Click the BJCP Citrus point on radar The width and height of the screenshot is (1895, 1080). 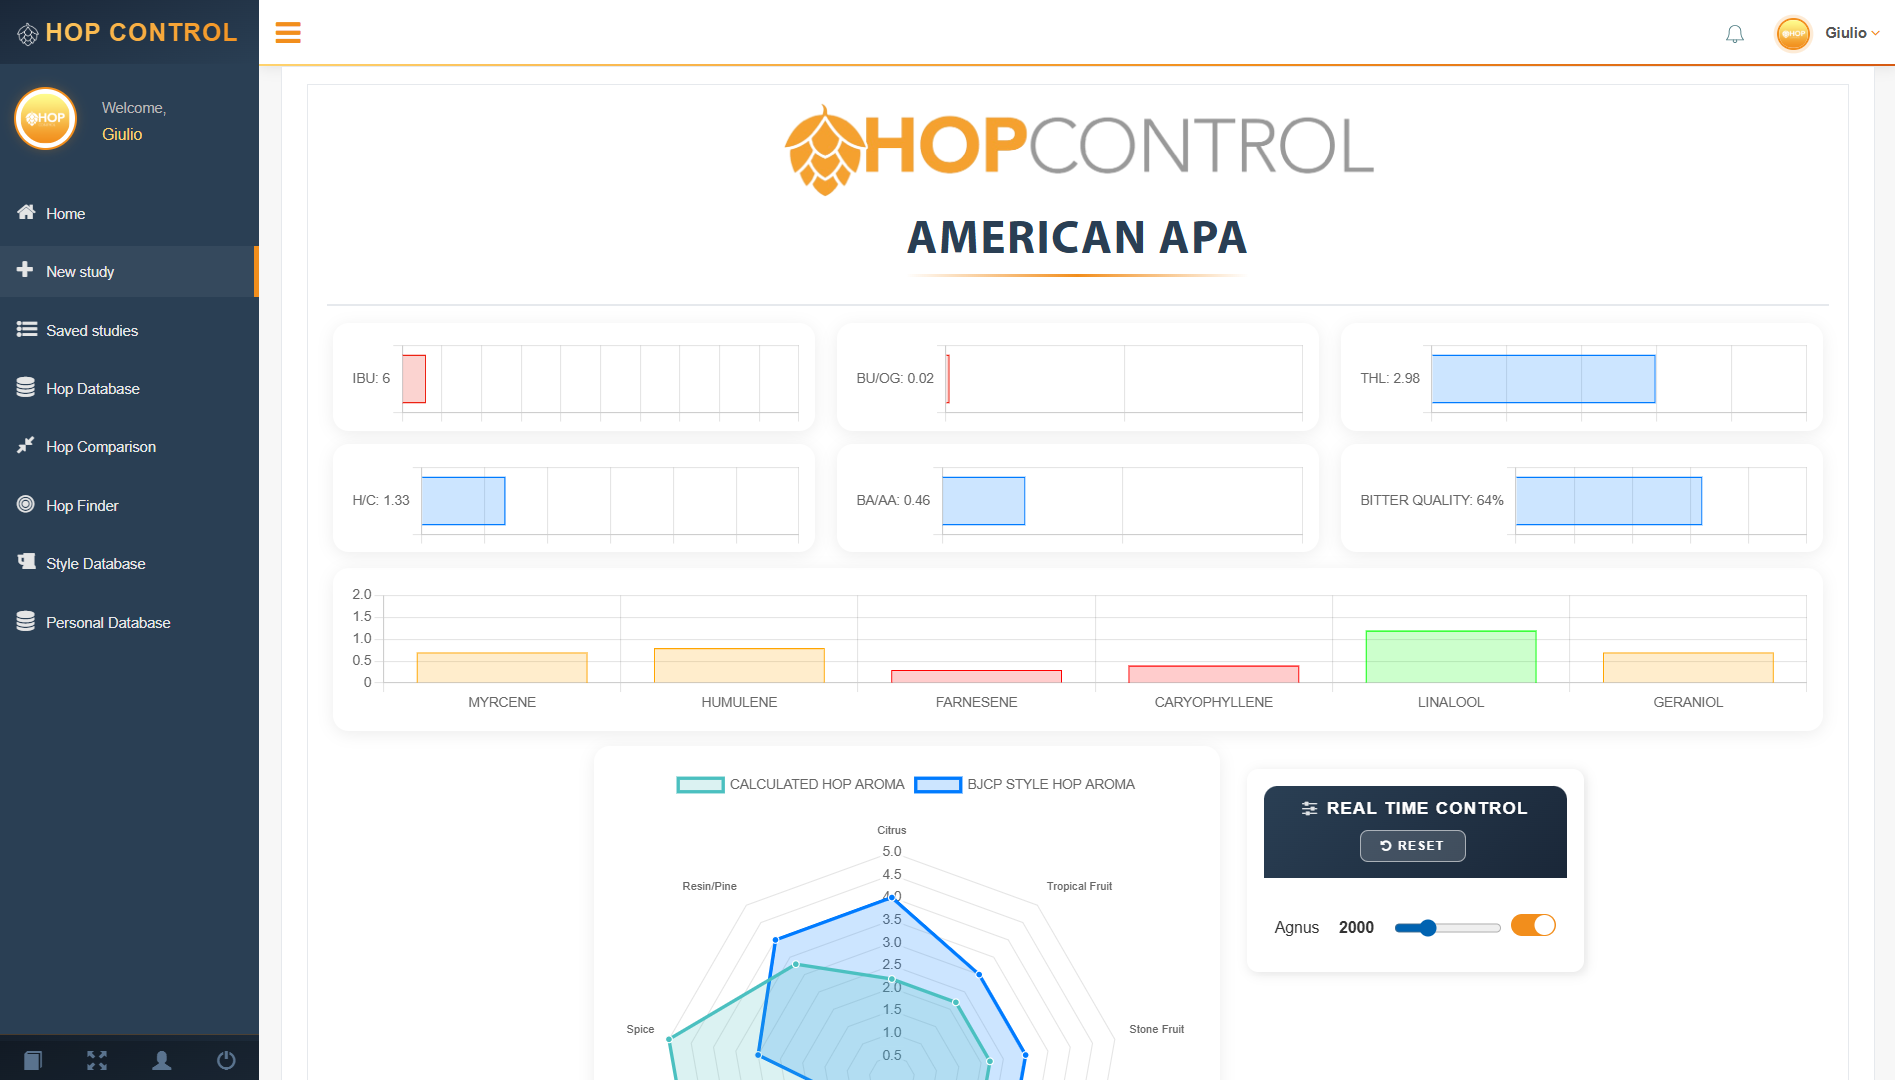click(892, 897)
